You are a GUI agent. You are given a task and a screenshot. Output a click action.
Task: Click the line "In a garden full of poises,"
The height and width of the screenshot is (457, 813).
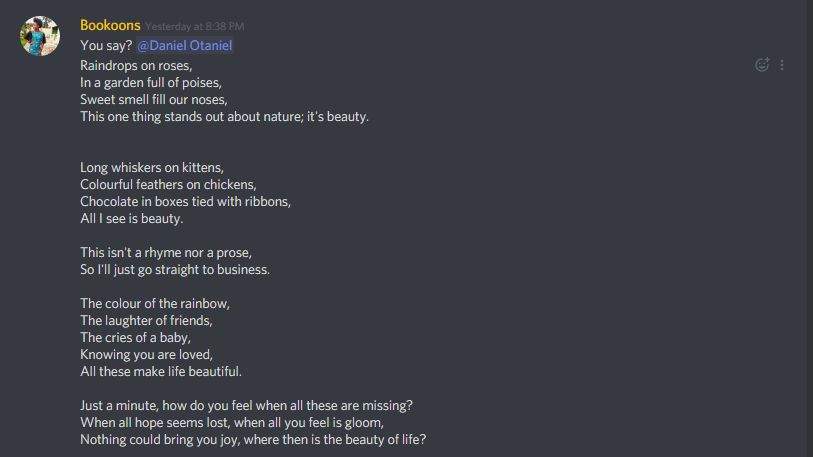(151, 83)
